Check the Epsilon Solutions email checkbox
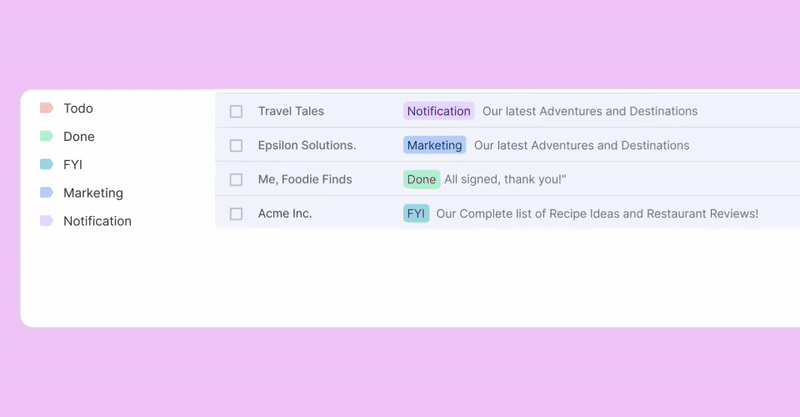 (236, 146)
